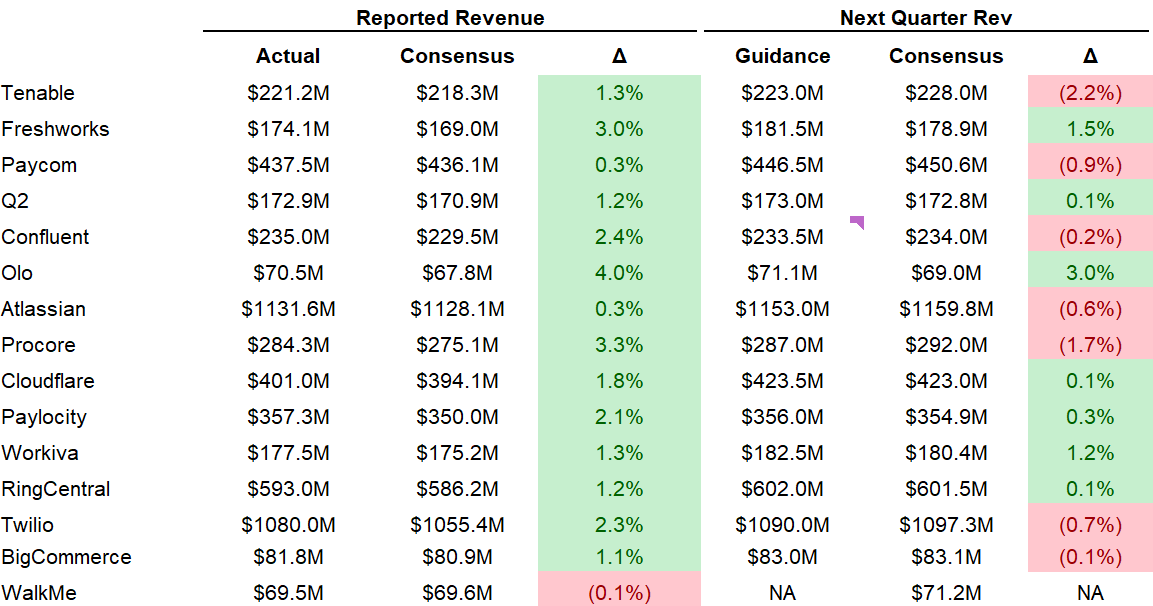Click BigCommerce consensus $80.9M cell
The image size is (1153, 606).
tap(457, 557)
